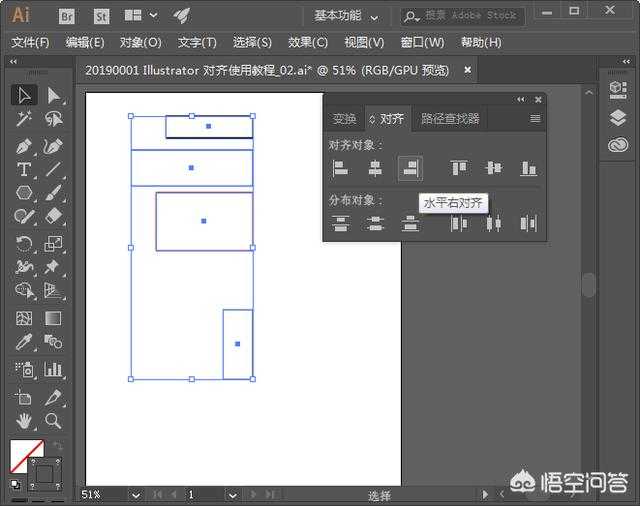Click Horizontal Distribute Center button
The image size is (640, 506).
[x=494, y=224]
